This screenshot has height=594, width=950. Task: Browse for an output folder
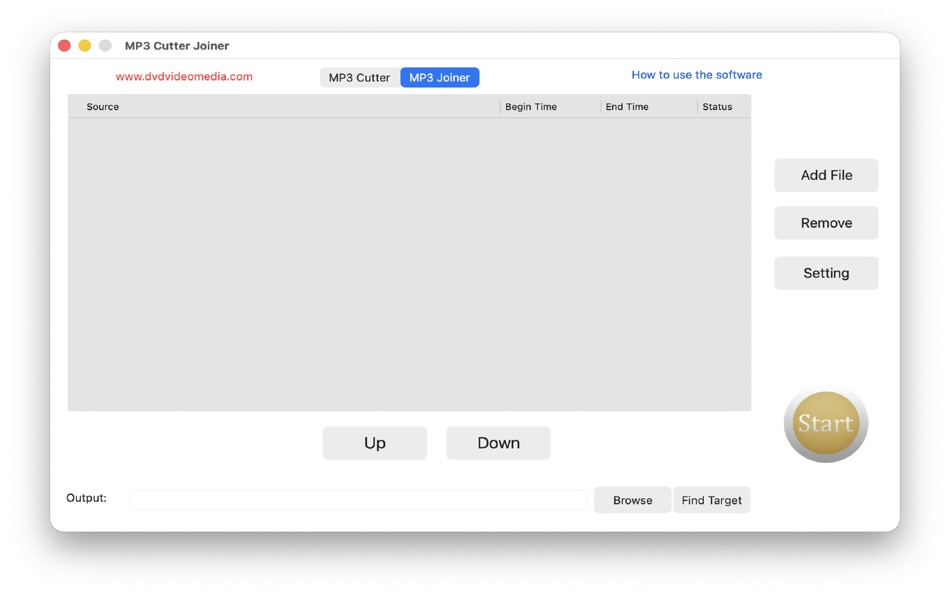coord(632,500)
